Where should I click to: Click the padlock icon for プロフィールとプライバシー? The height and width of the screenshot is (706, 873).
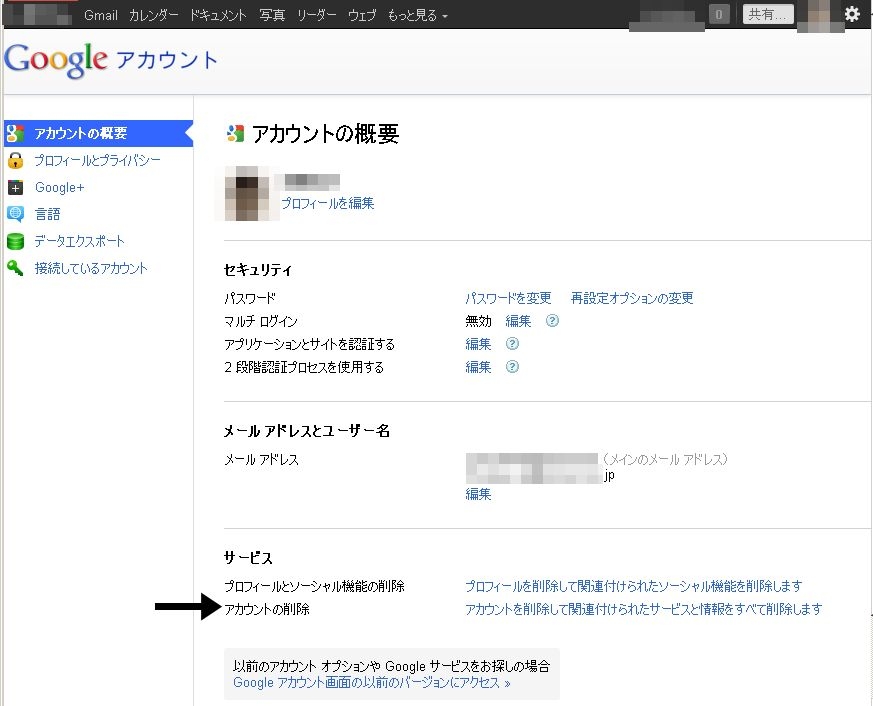[x=15, y=160]
